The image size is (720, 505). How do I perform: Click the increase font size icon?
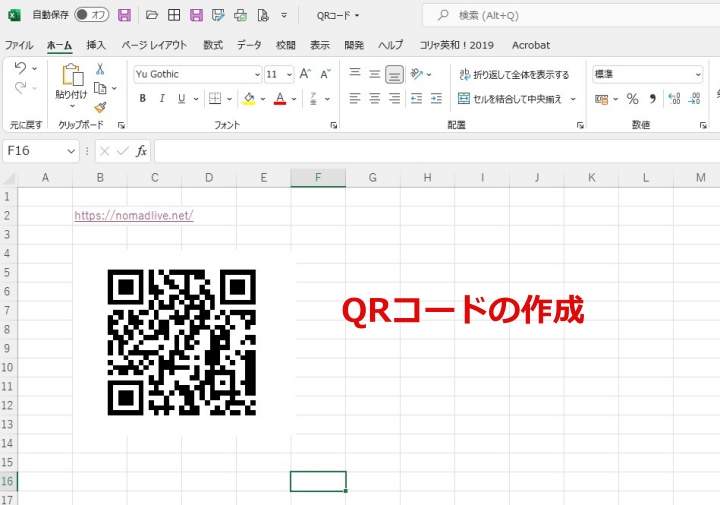coord(305,74)
